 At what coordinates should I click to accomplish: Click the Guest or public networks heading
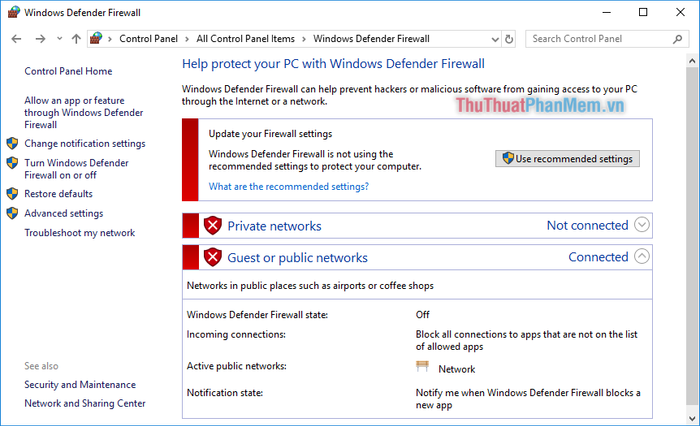point(297,258)
